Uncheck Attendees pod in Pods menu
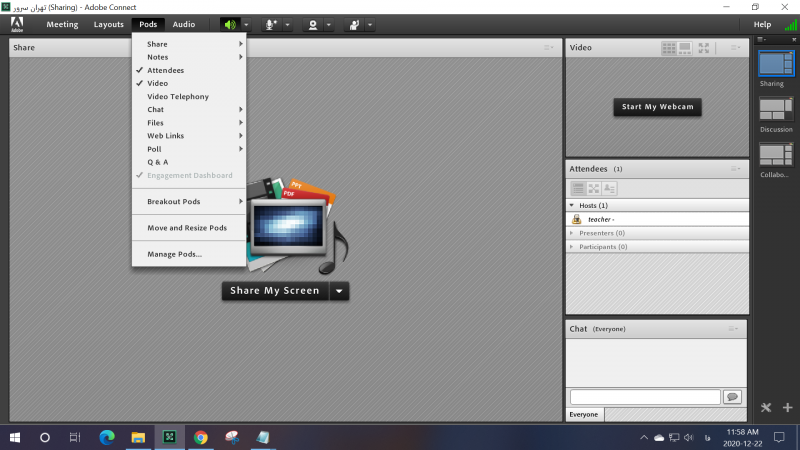 click(165, 71)
